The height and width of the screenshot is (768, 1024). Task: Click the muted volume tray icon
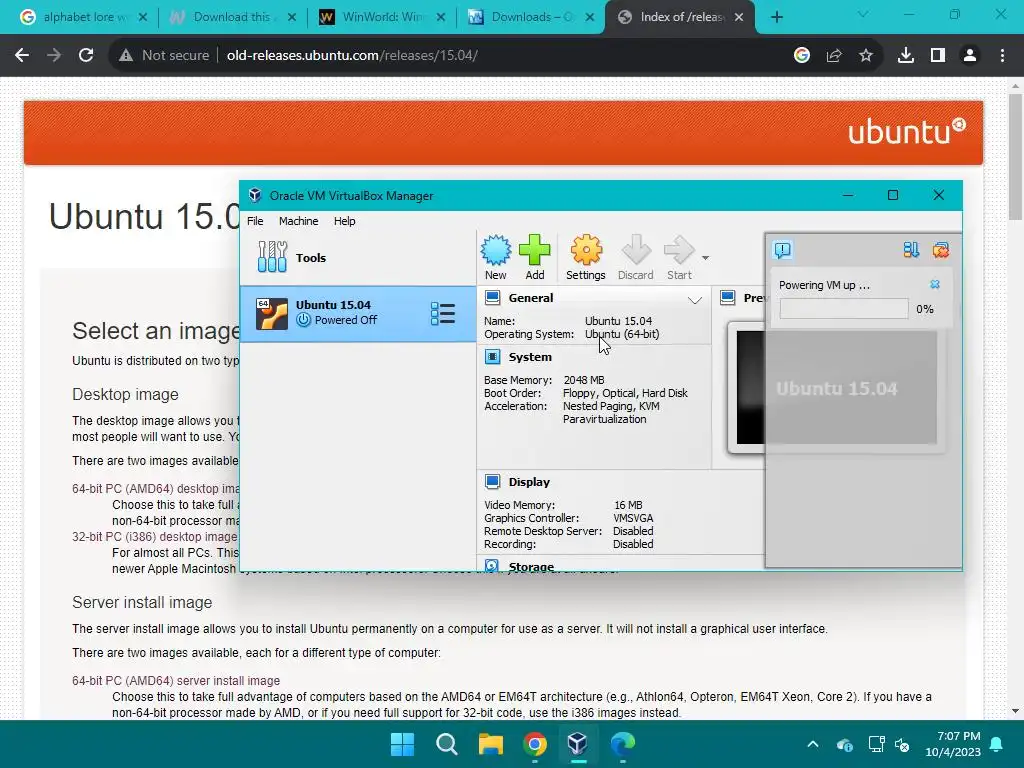click(902, 744)
